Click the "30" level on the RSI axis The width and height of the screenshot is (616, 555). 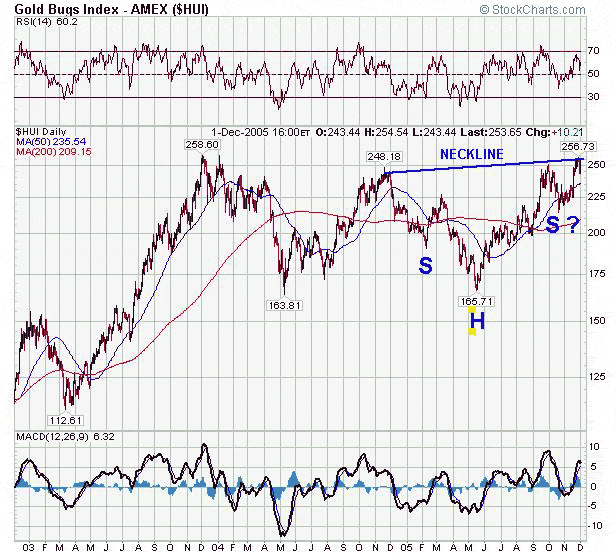(x=594, y=97)
